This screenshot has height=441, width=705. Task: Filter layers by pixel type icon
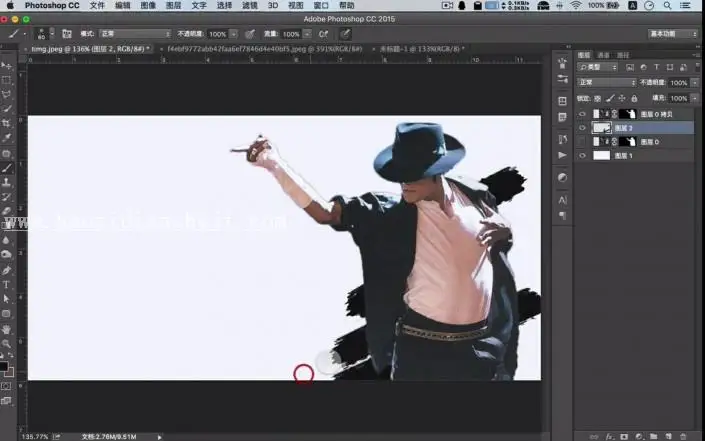pos(629,67)
